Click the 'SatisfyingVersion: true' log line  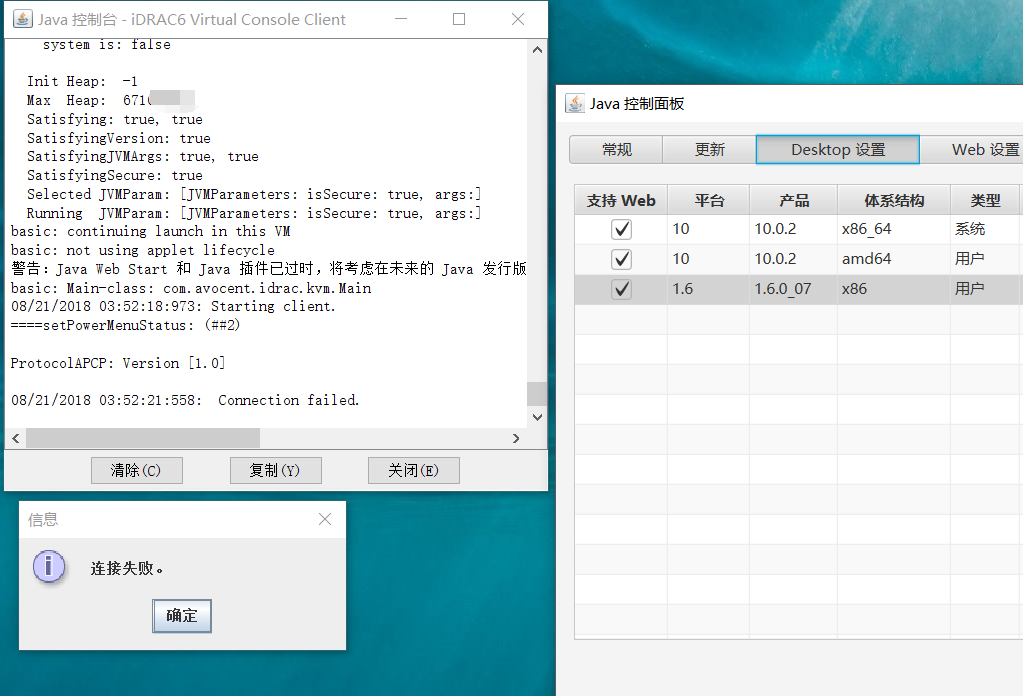[119, 138]
